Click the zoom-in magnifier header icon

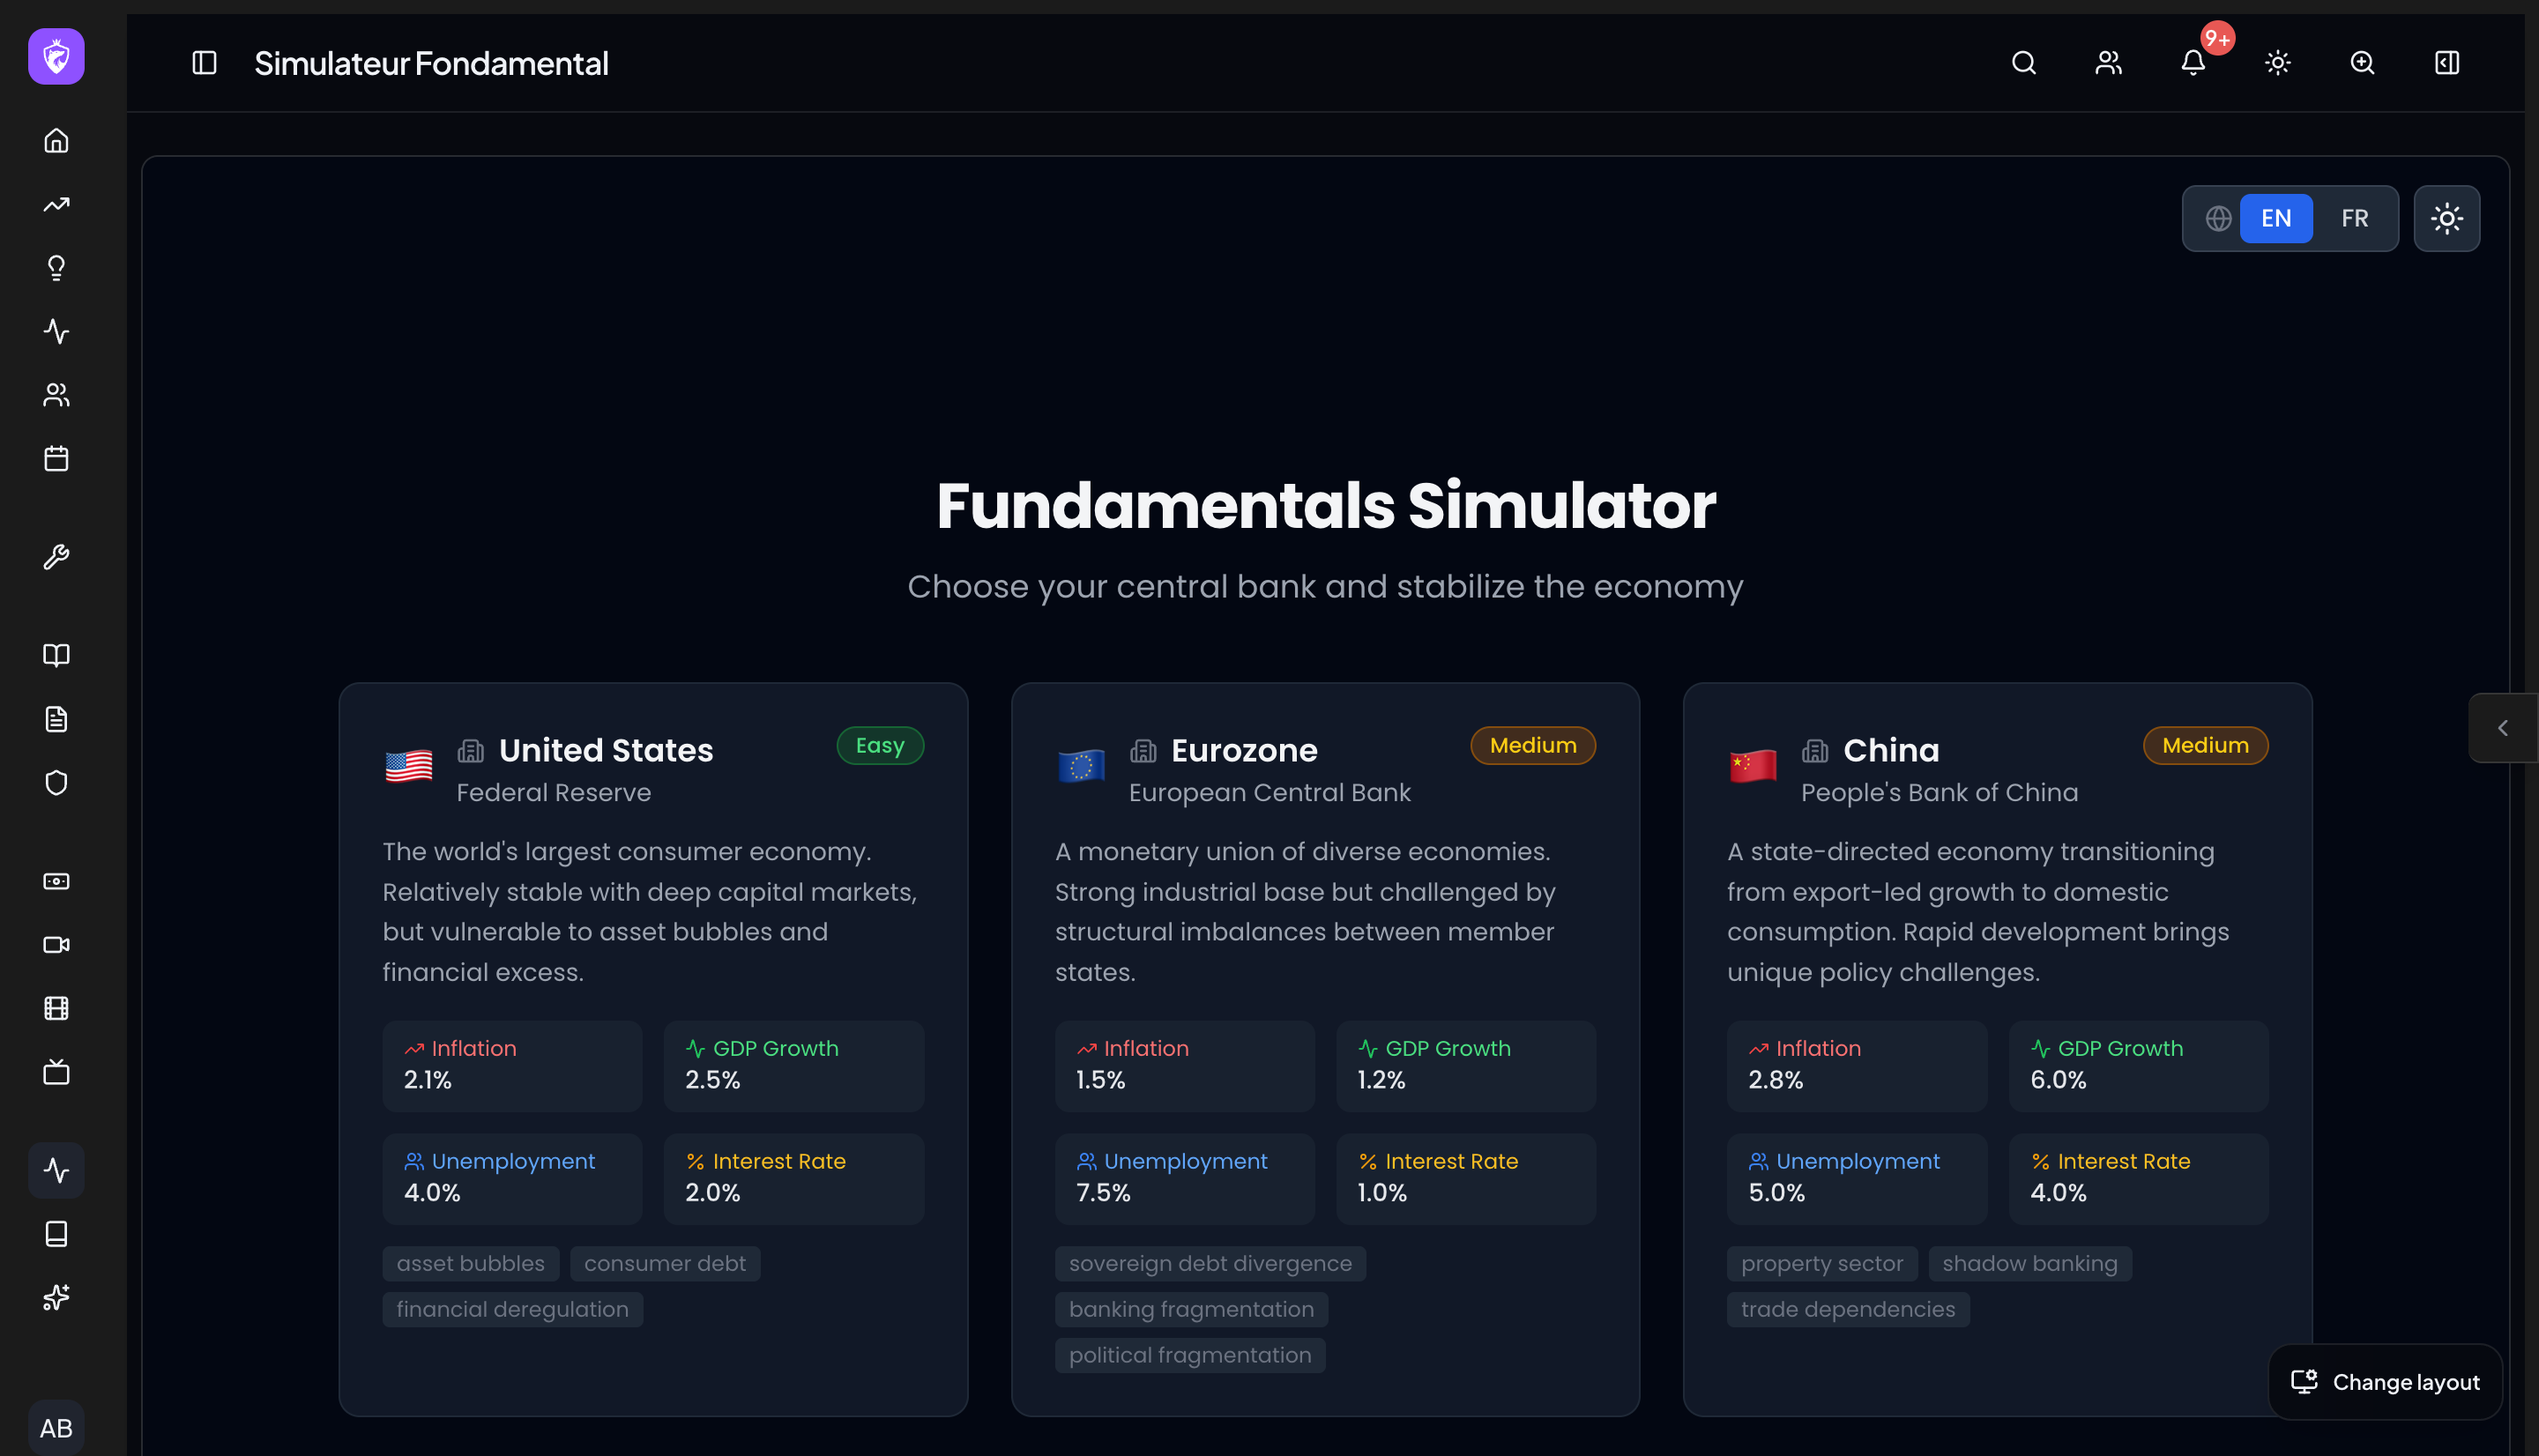(2362, 63)
